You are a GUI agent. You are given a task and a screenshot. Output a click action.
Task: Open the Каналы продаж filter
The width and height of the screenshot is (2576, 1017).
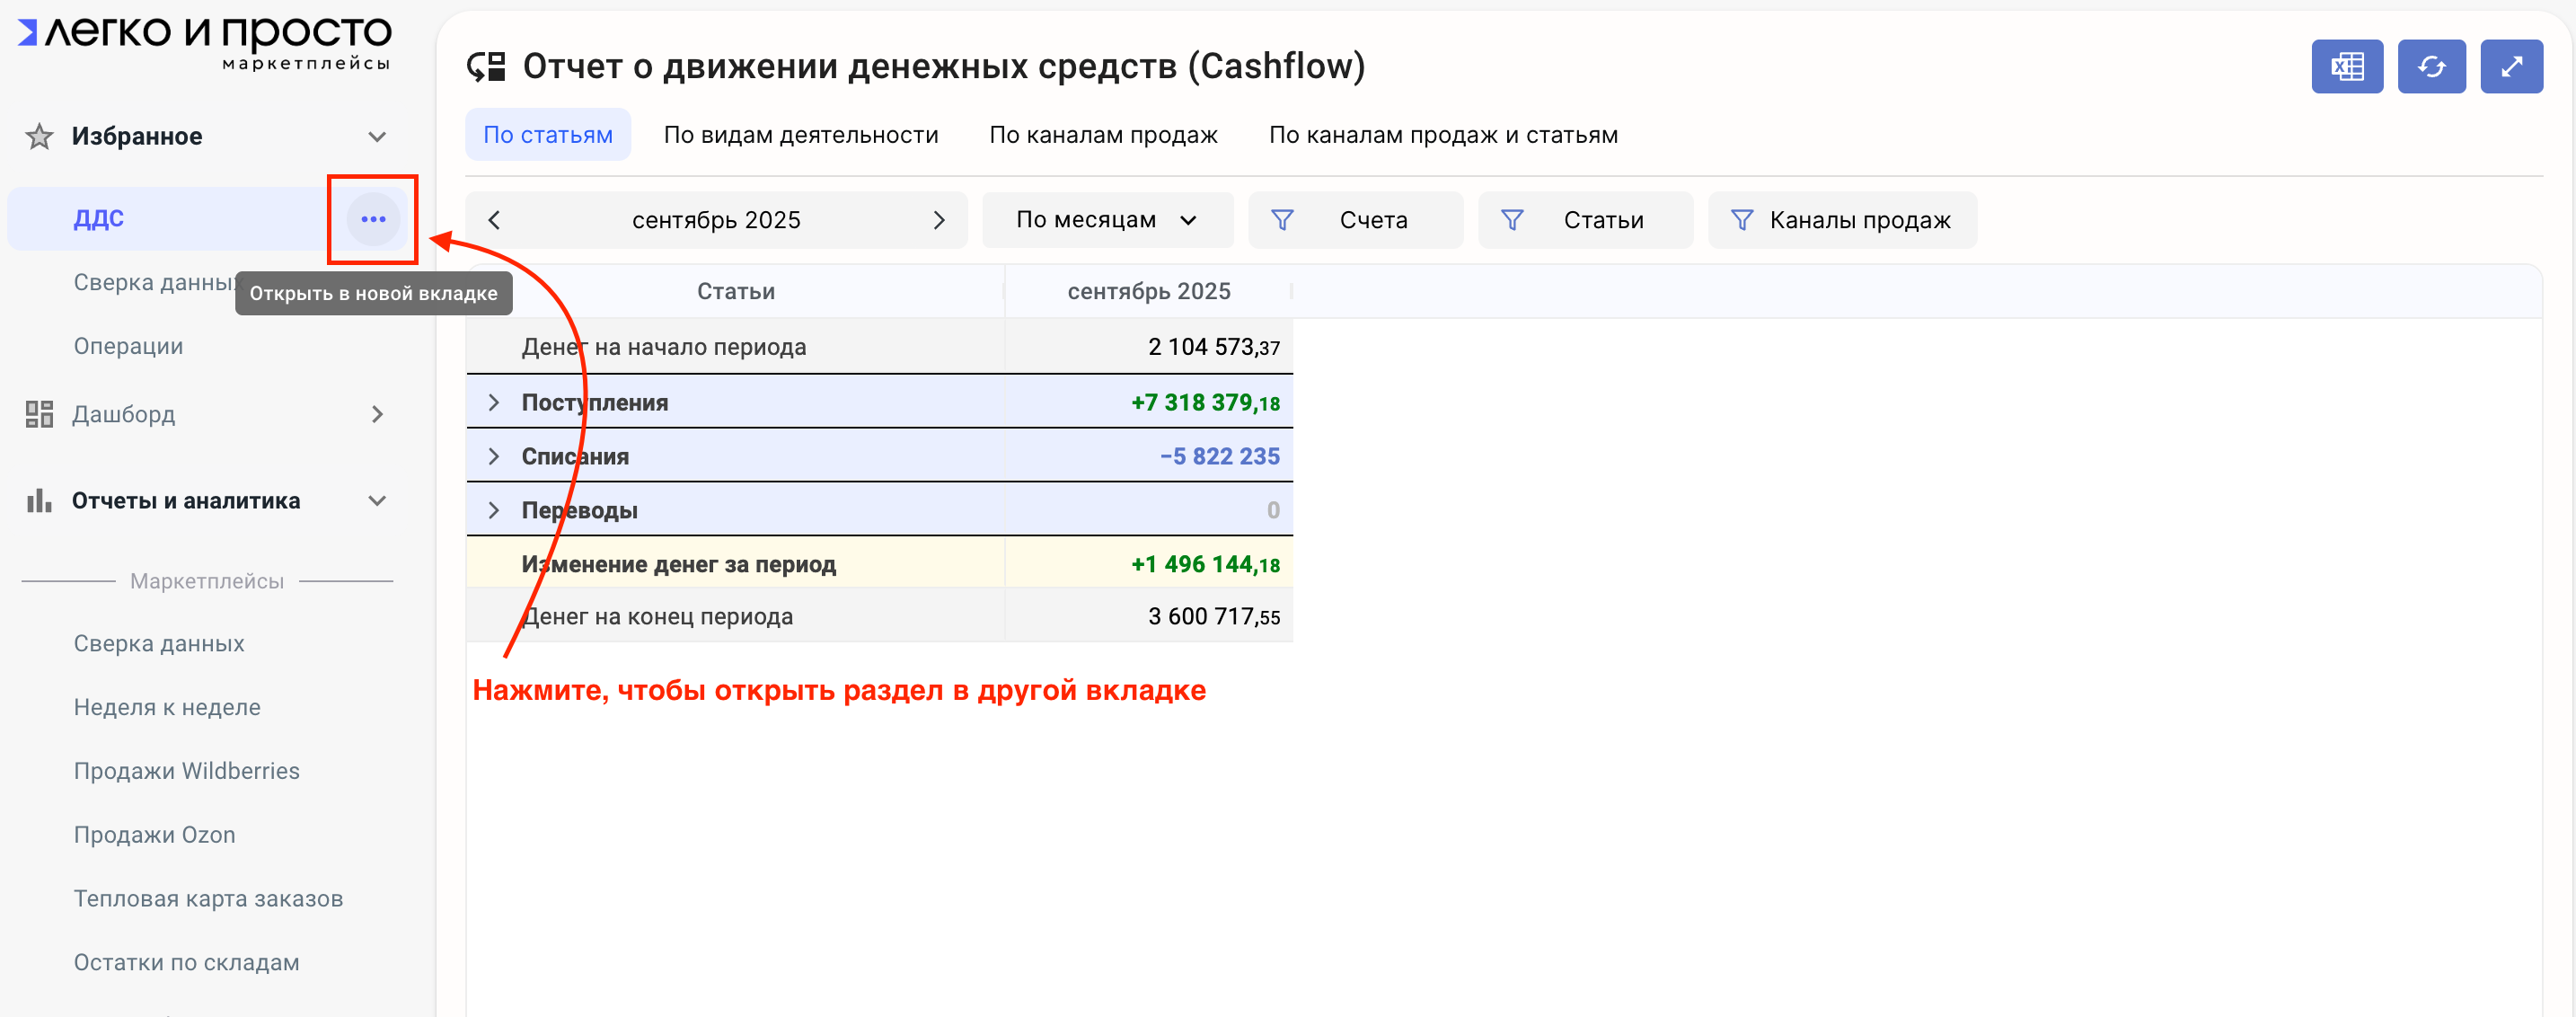(x=1842, y=220)
